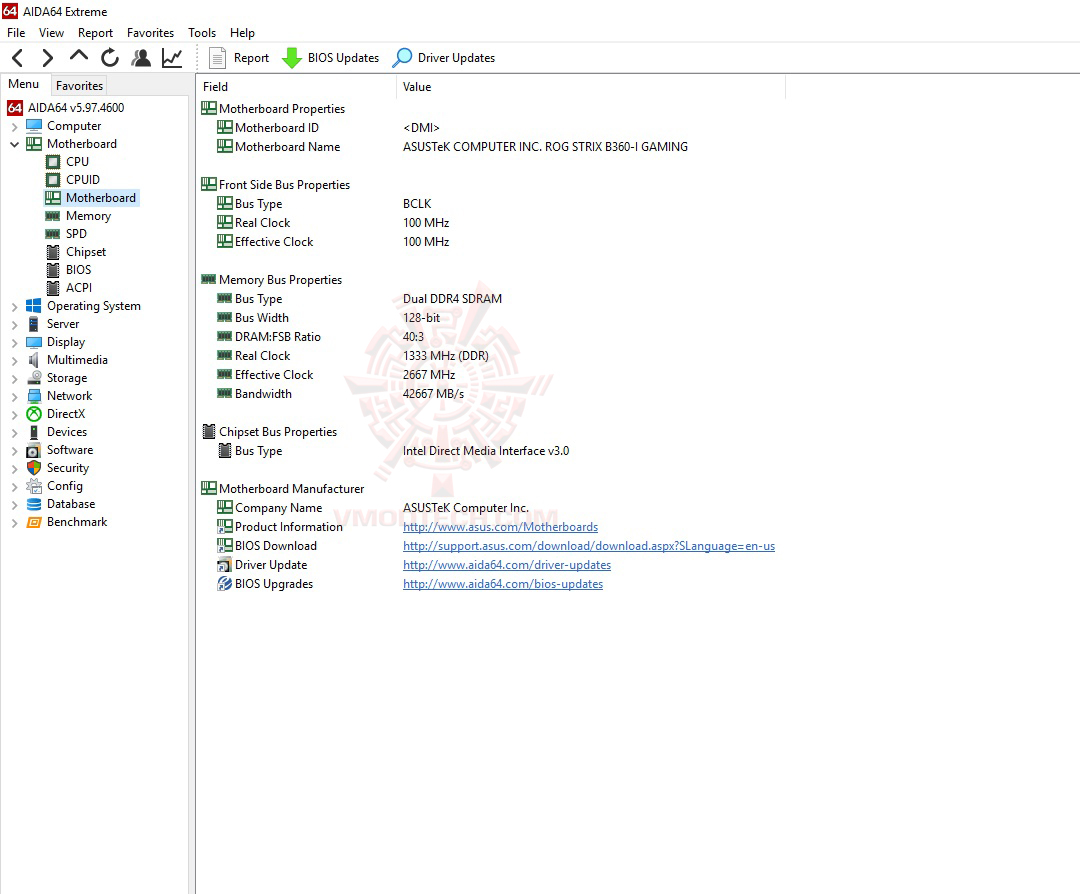Open the graph chart toolbar icon
The height and width of the screenshot is (894, 1080).
click(x=172, y=58)
